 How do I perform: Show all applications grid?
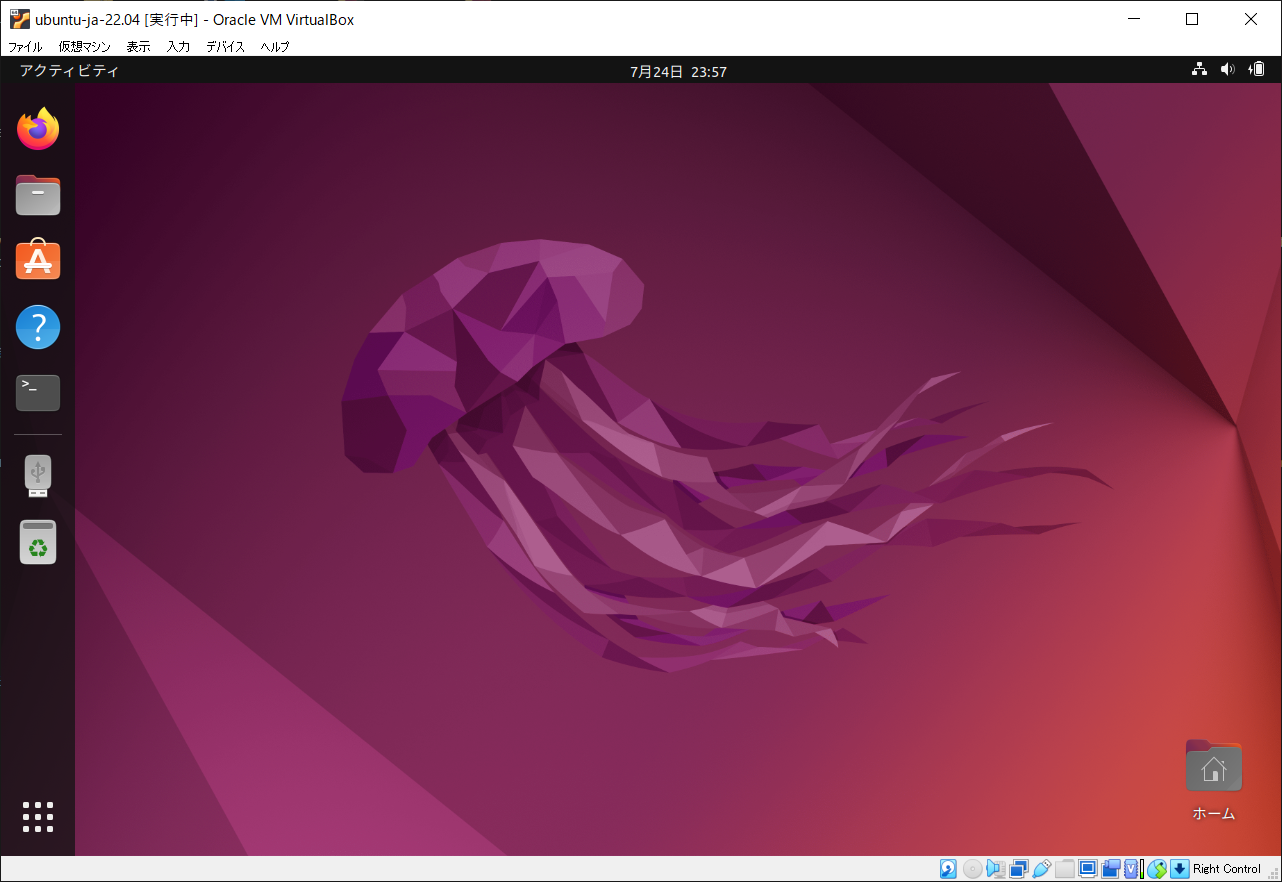click(38, 817)
